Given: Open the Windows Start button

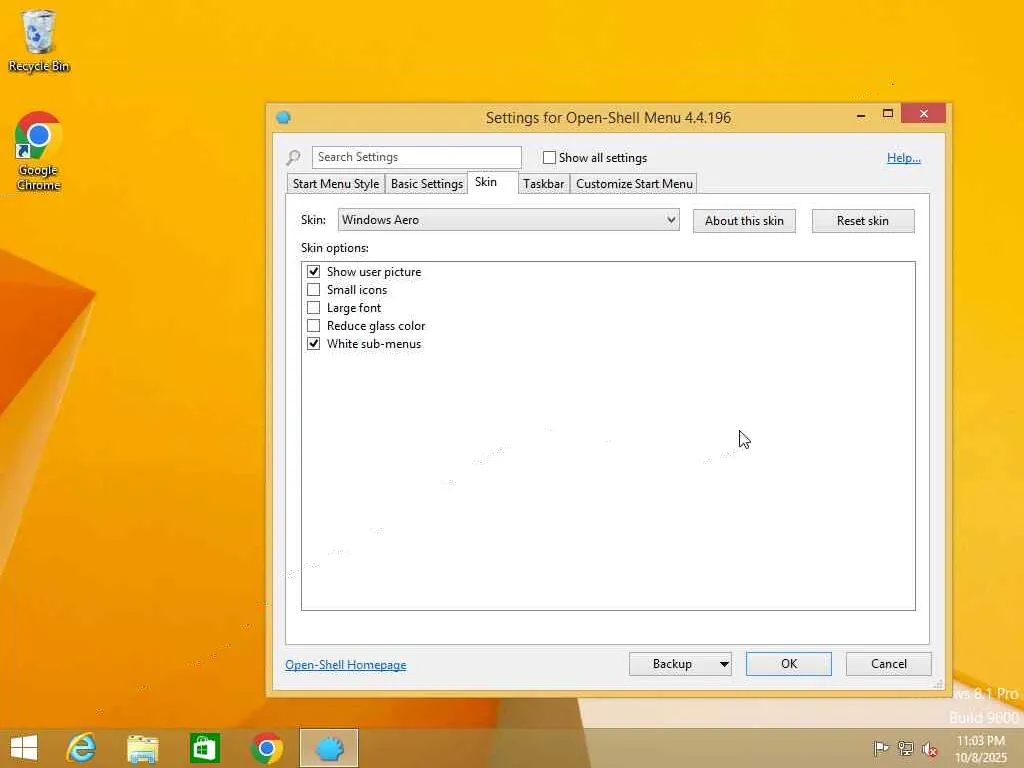Looking at the screenshot, I should [24, 748].
